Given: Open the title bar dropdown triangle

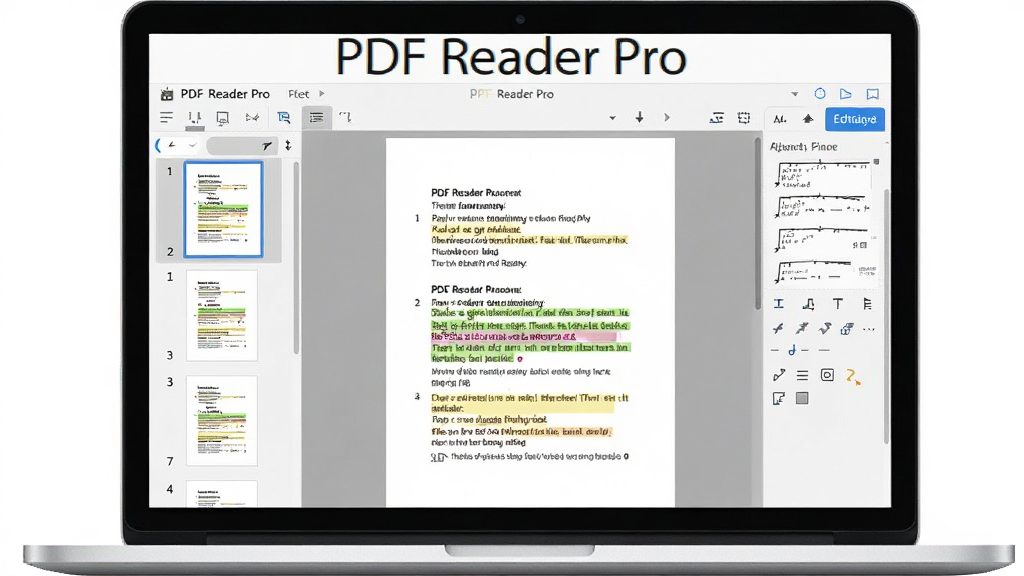Looking at the screenshot, I should 795,94.
